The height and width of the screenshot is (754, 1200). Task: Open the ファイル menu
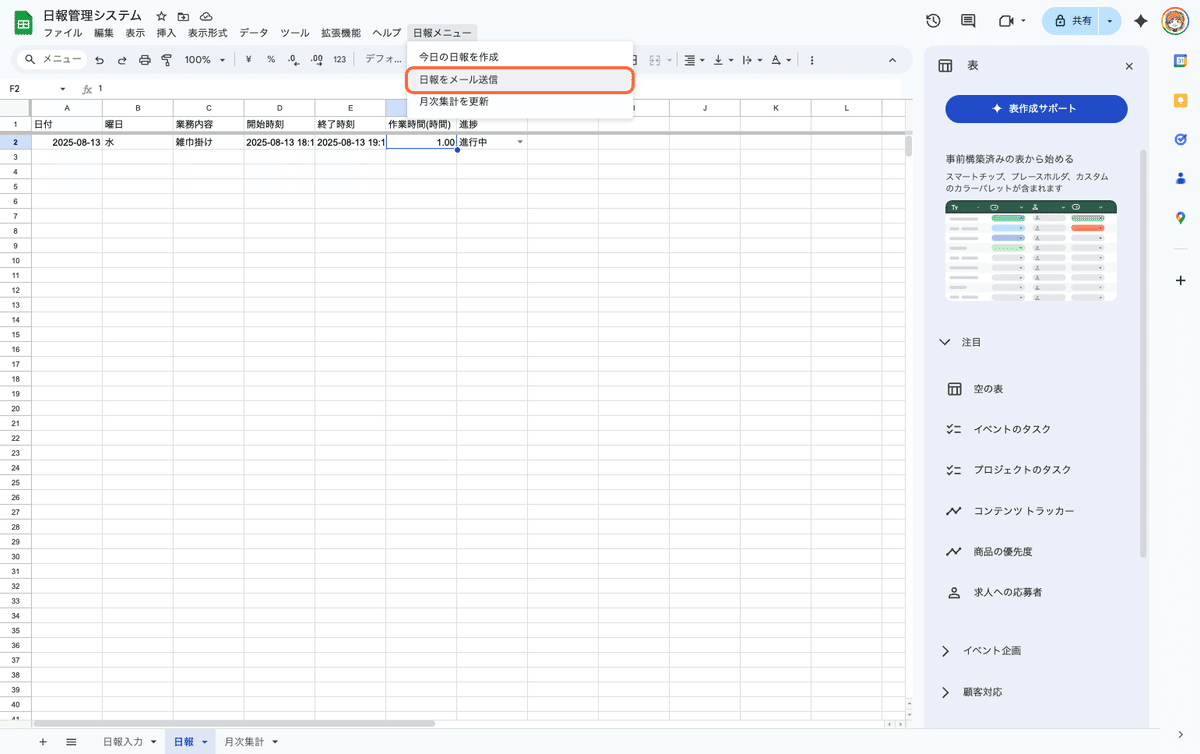tap(63, 33)
